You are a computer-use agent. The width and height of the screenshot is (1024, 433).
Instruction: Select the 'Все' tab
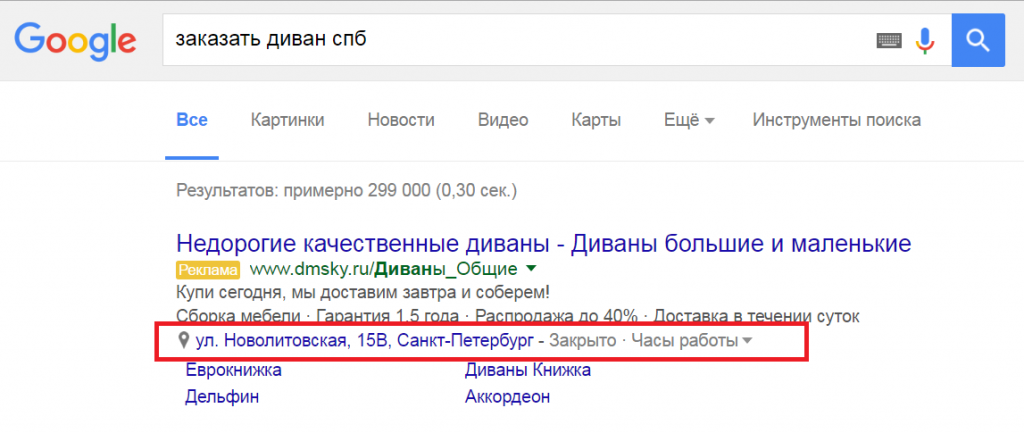click(x=192, y=120)
